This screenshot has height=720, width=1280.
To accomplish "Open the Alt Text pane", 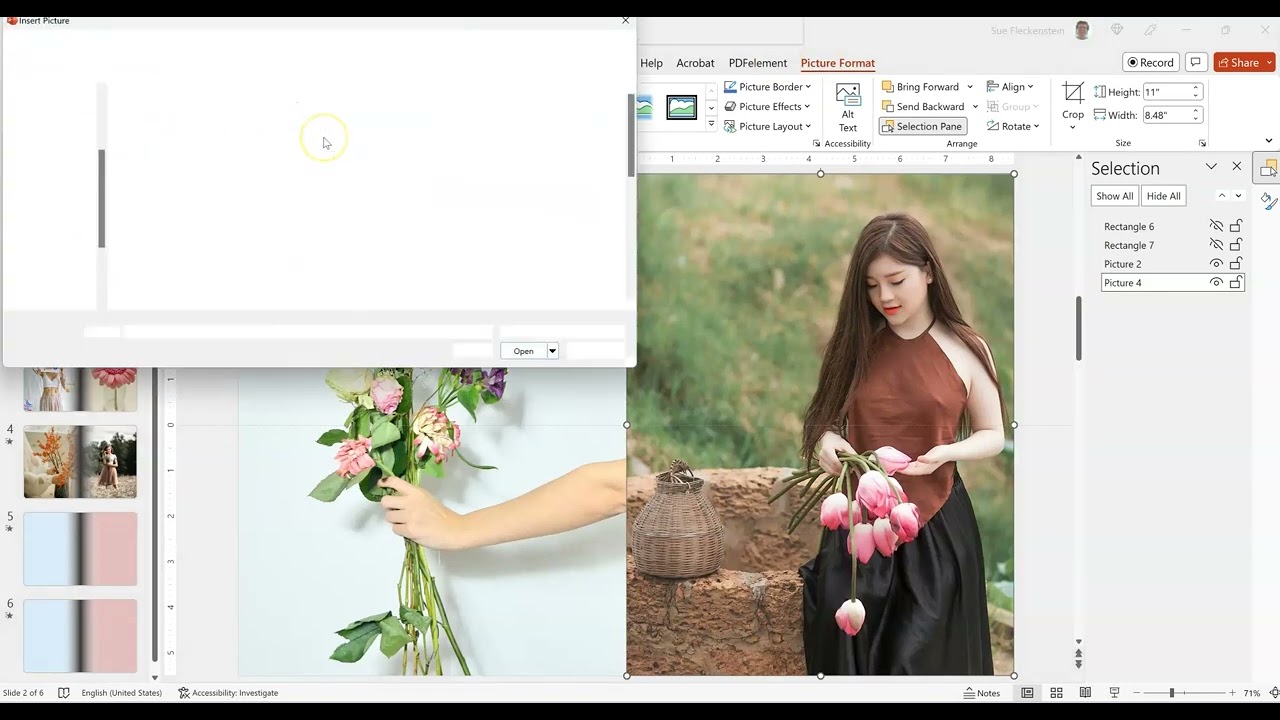I will (848, 108).
